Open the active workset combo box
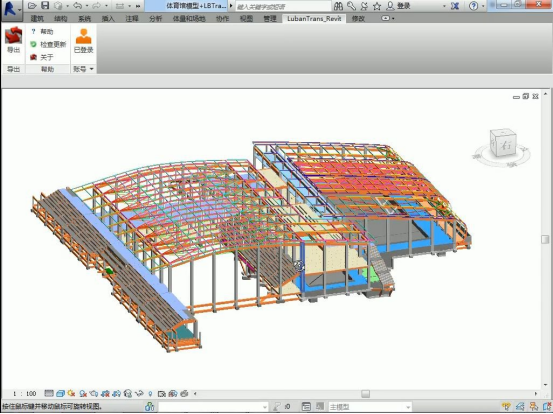This screenshot has width=553, height=414. click(213, 407)
